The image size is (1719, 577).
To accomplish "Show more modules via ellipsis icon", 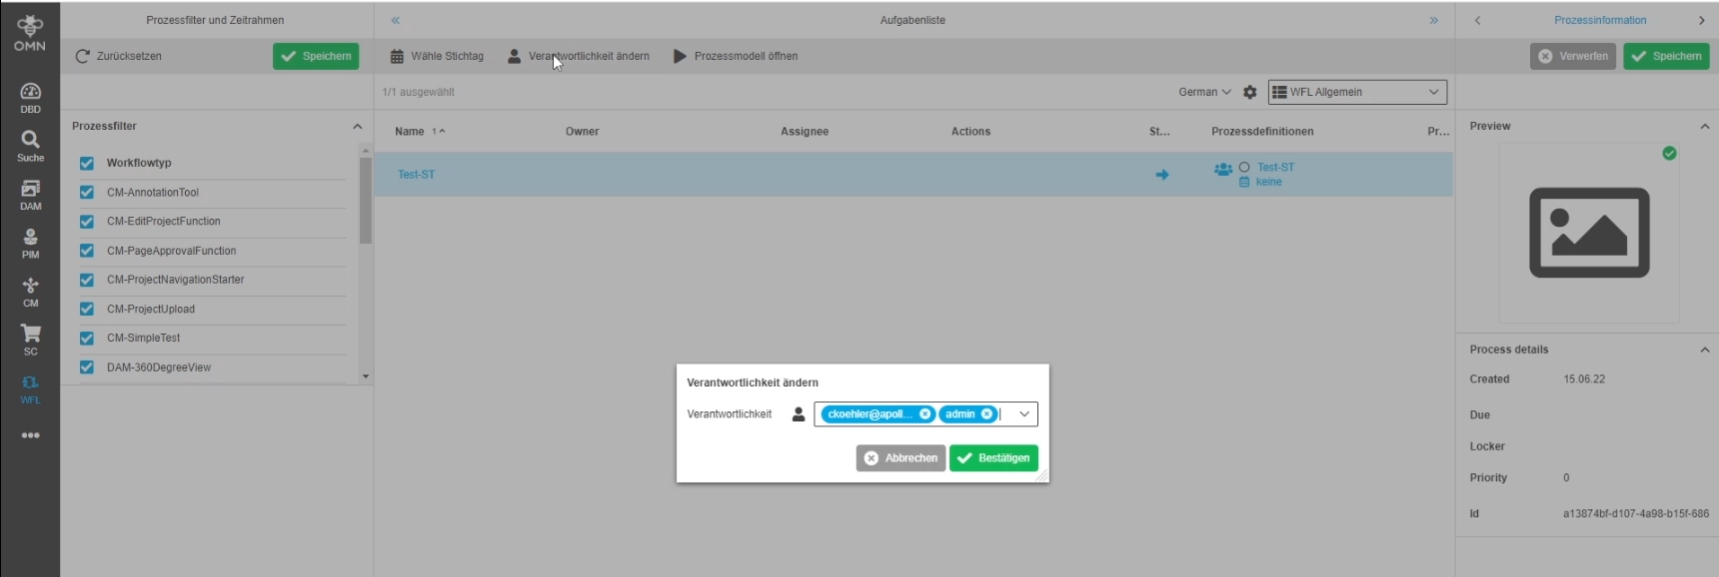I will [30, 435].
